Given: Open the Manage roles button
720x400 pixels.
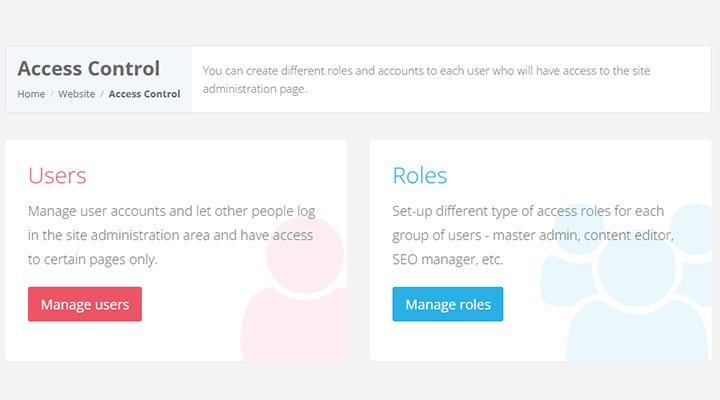Looking at the screenshot, I should point(448,304).
